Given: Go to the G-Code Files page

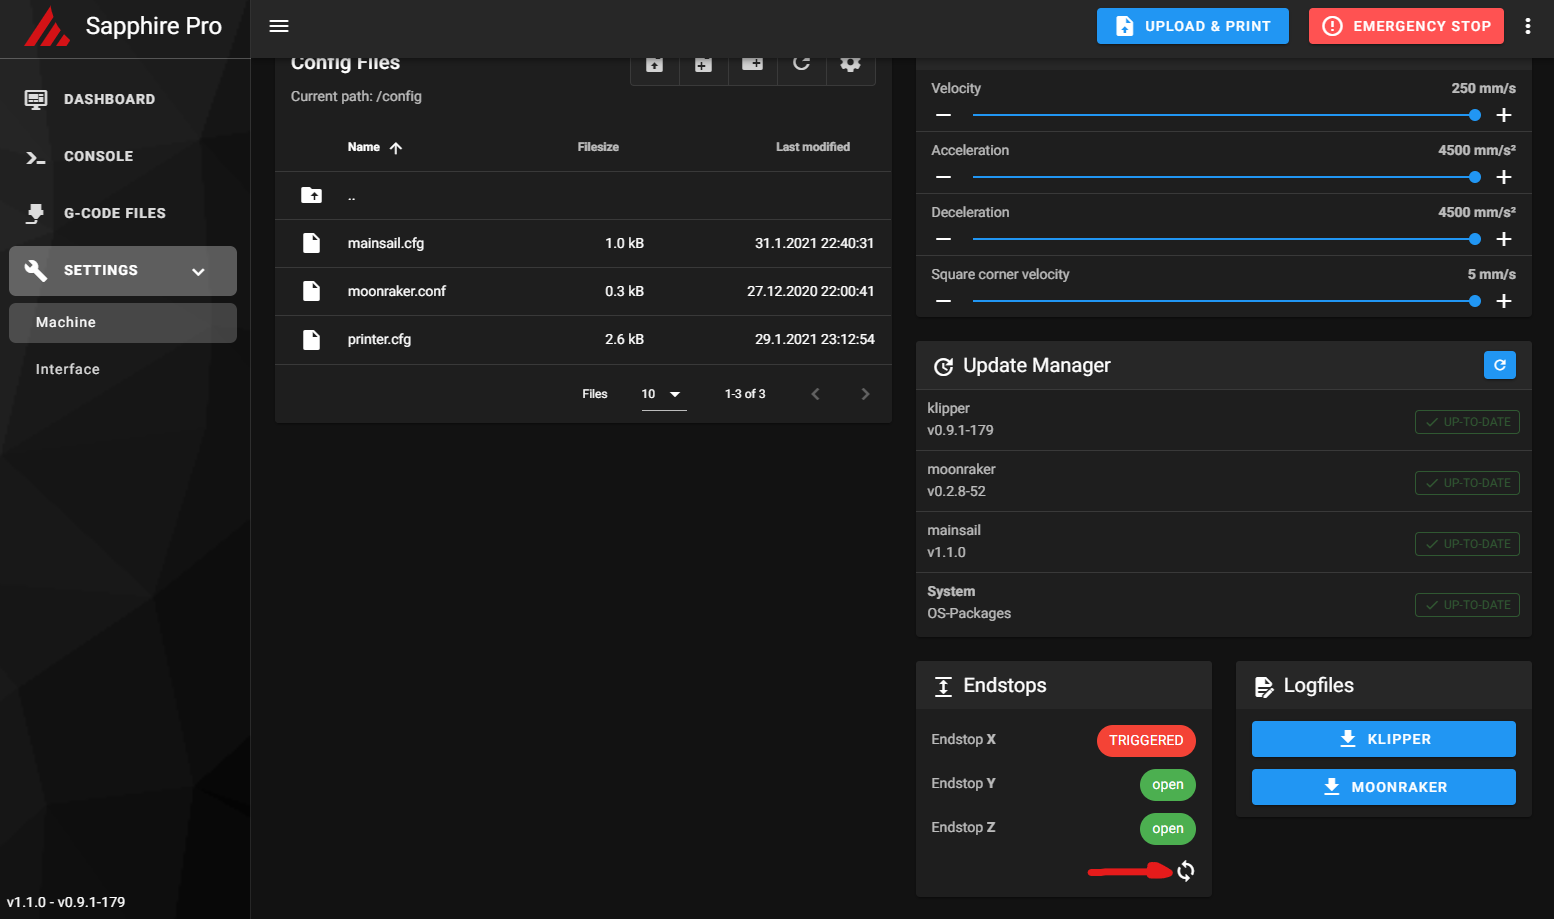Looking at the screenshot, I should click(114, 213).
